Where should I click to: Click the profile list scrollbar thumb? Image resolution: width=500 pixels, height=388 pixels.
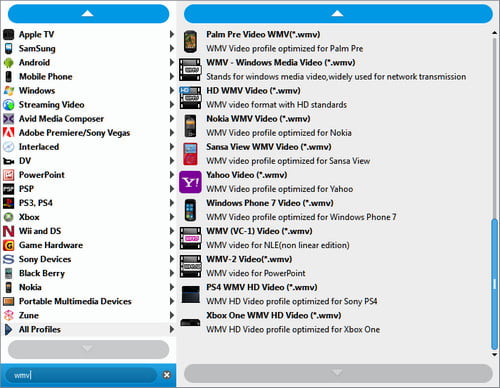pos(495,284)
